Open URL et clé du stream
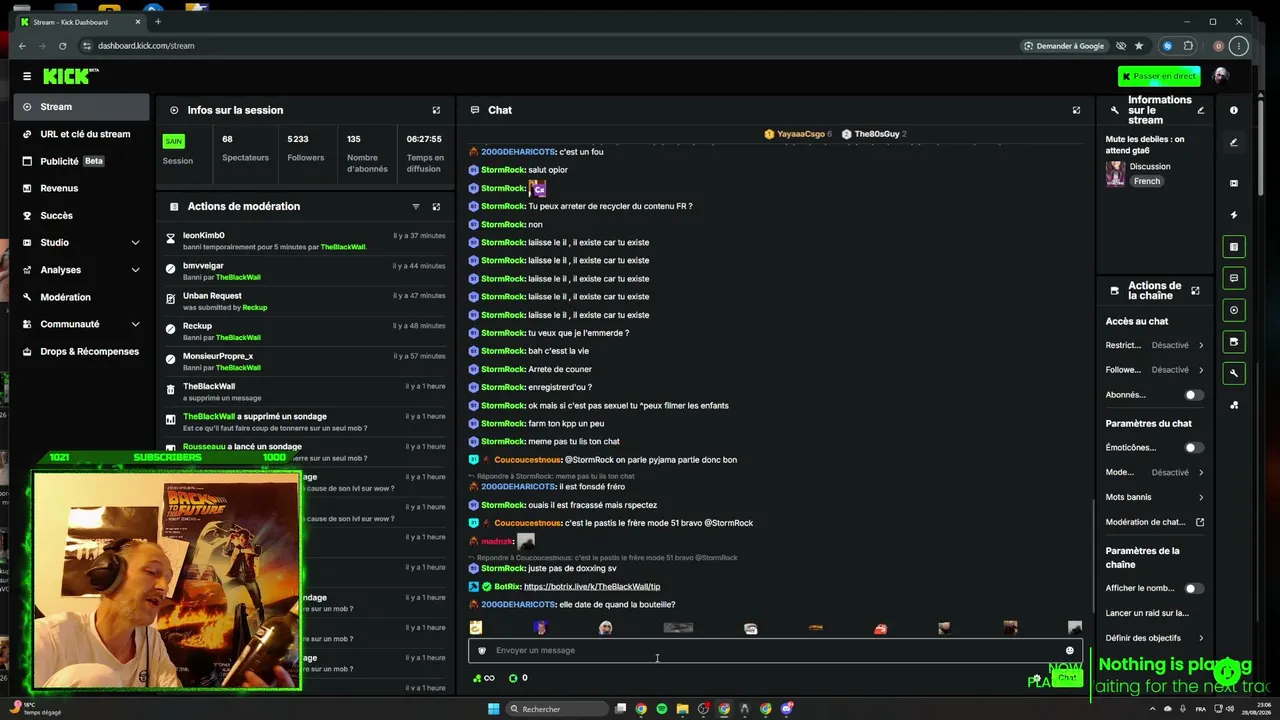 82,134
